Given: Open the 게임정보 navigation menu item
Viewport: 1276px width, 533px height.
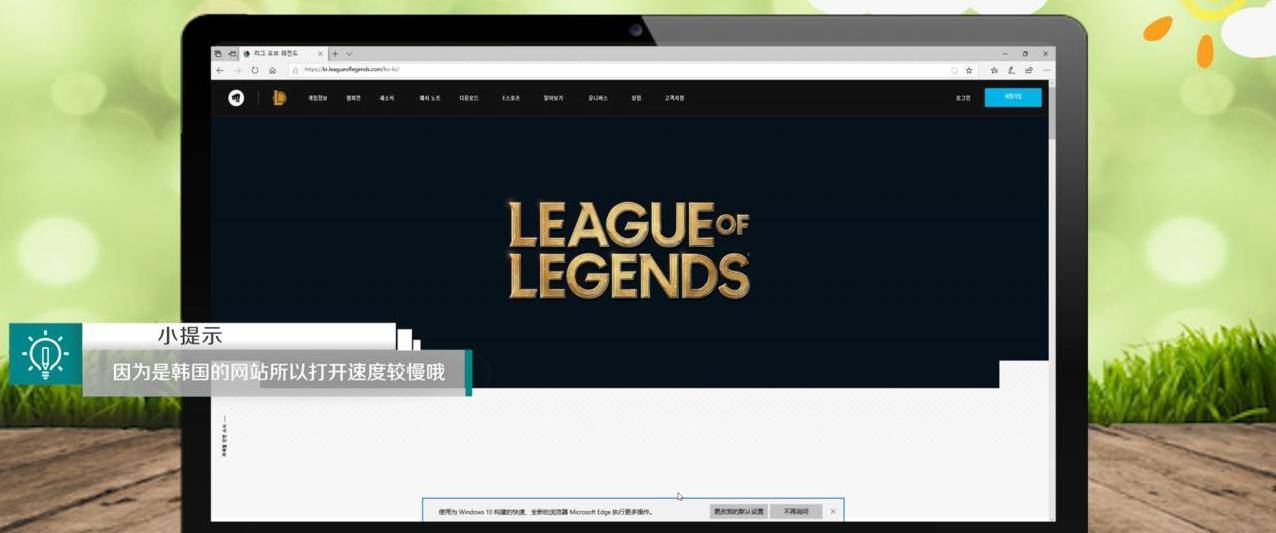Looking at the screenshot, I should (317, 98).
